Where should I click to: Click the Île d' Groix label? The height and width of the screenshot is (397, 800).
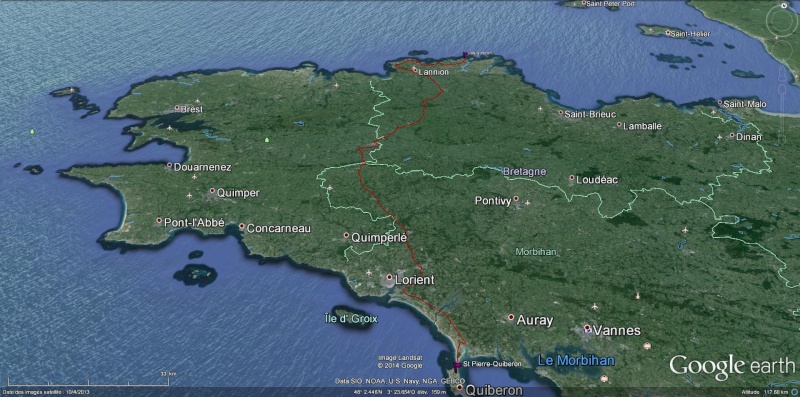click(x=351, y=319)
